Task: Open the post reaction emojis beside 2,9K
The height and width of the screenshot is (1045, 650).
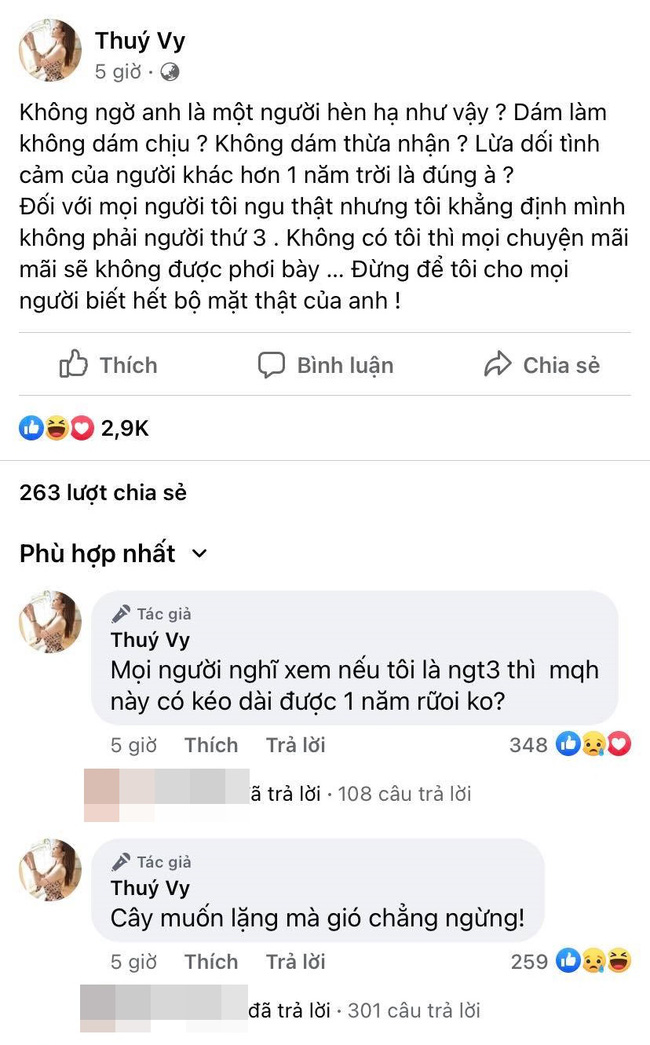Action: click(56, 429)
